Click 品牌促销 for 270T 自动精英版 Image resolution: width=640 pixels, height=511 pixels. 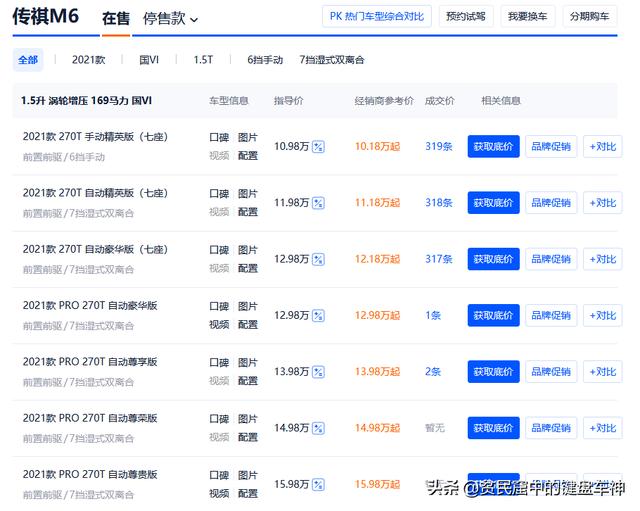click(x=551, y=203)
